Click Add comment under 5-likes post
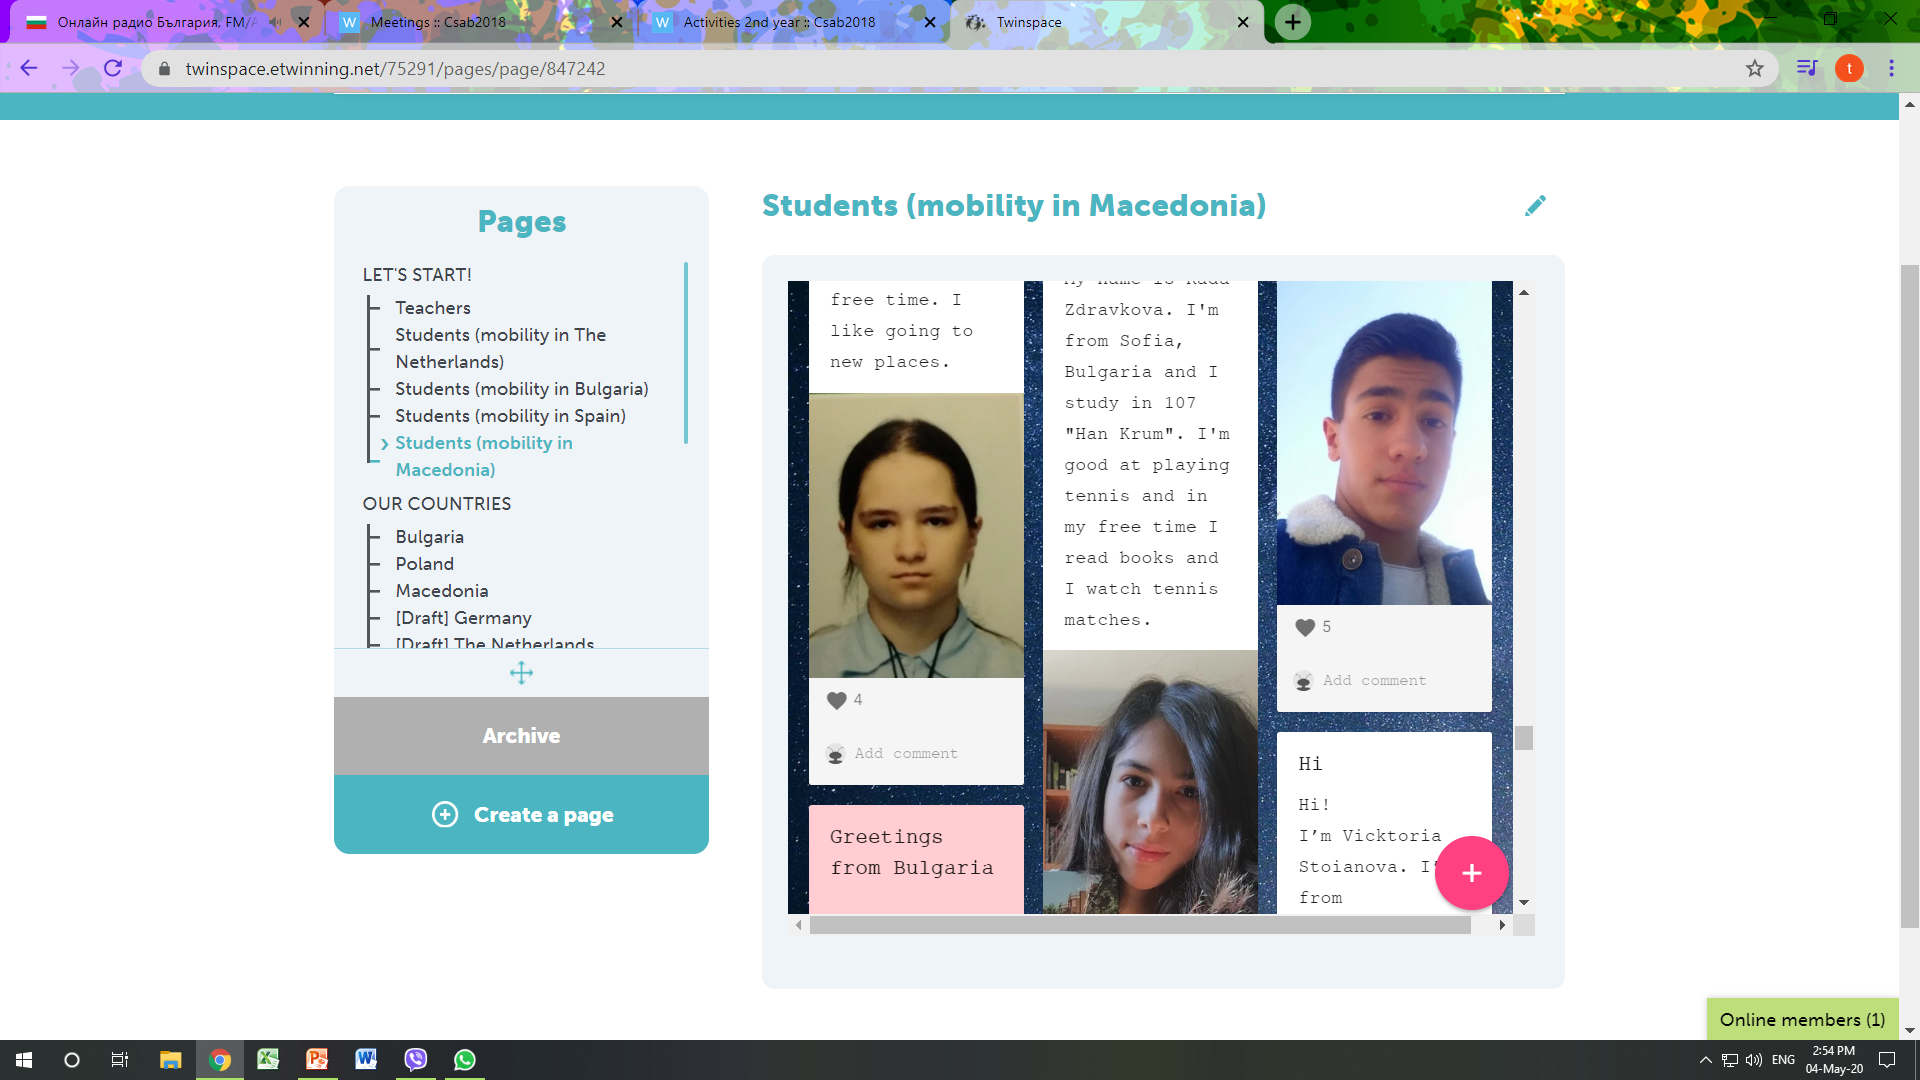1920x1080 pixels. (x=1374, y=681)
